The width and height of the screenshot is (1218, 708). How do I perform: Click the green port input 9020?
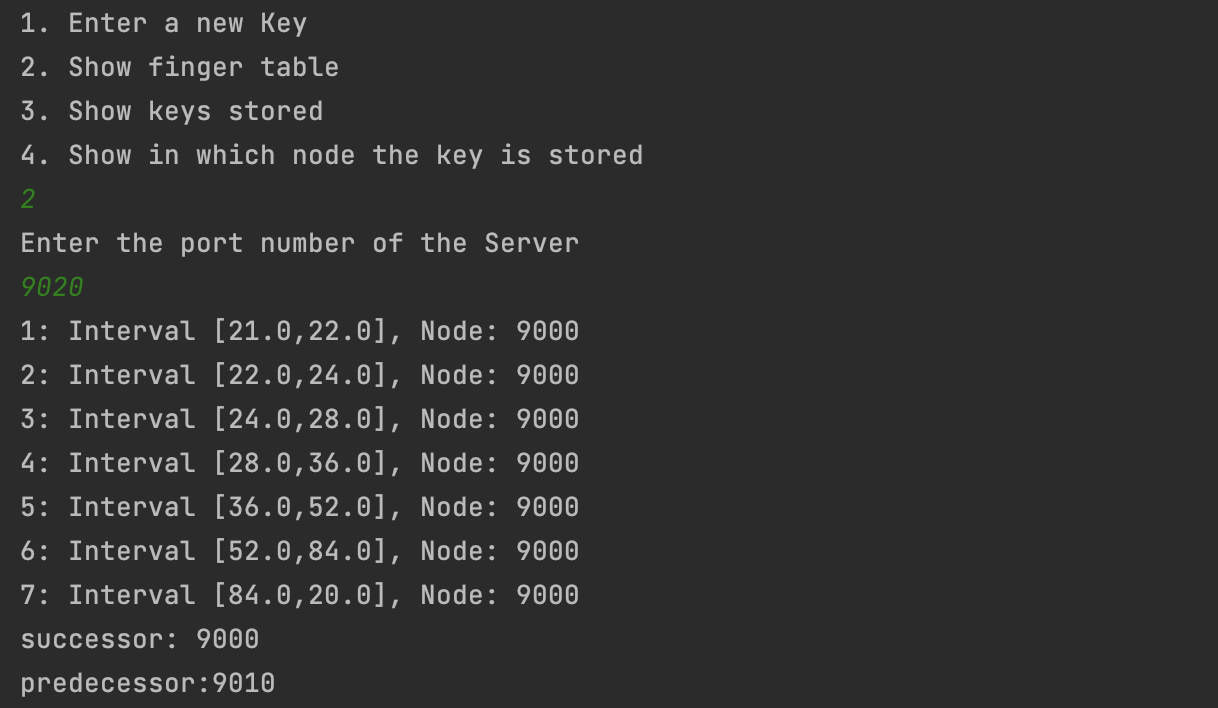point(52,287)
